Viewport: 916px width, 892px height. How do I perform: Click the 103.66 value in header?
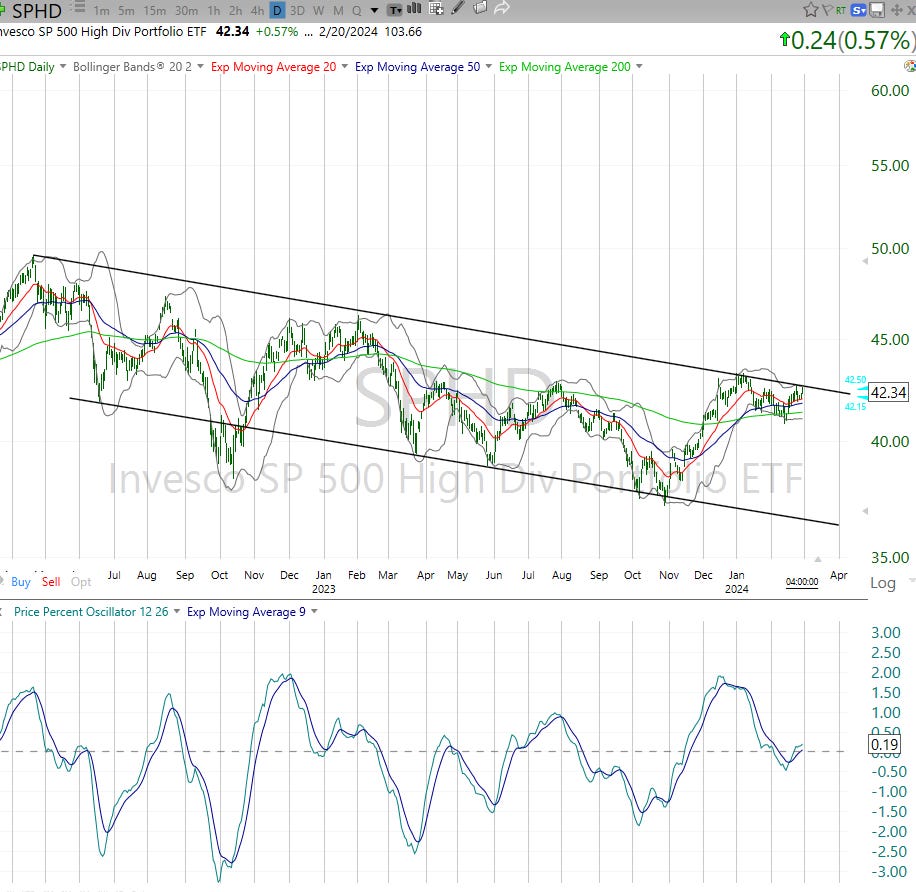pos(403,32)
